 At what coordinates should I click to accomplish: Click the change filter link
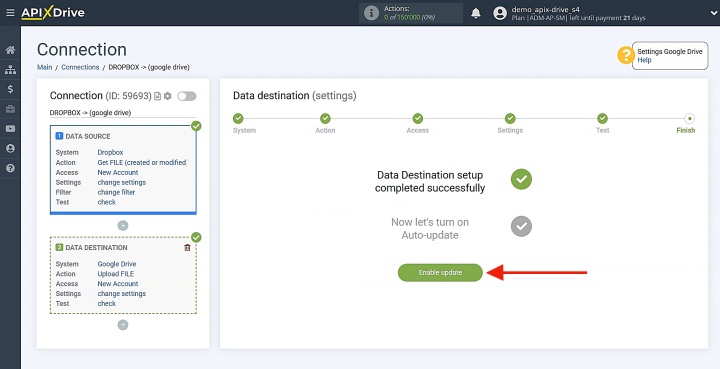click(116, 192)
